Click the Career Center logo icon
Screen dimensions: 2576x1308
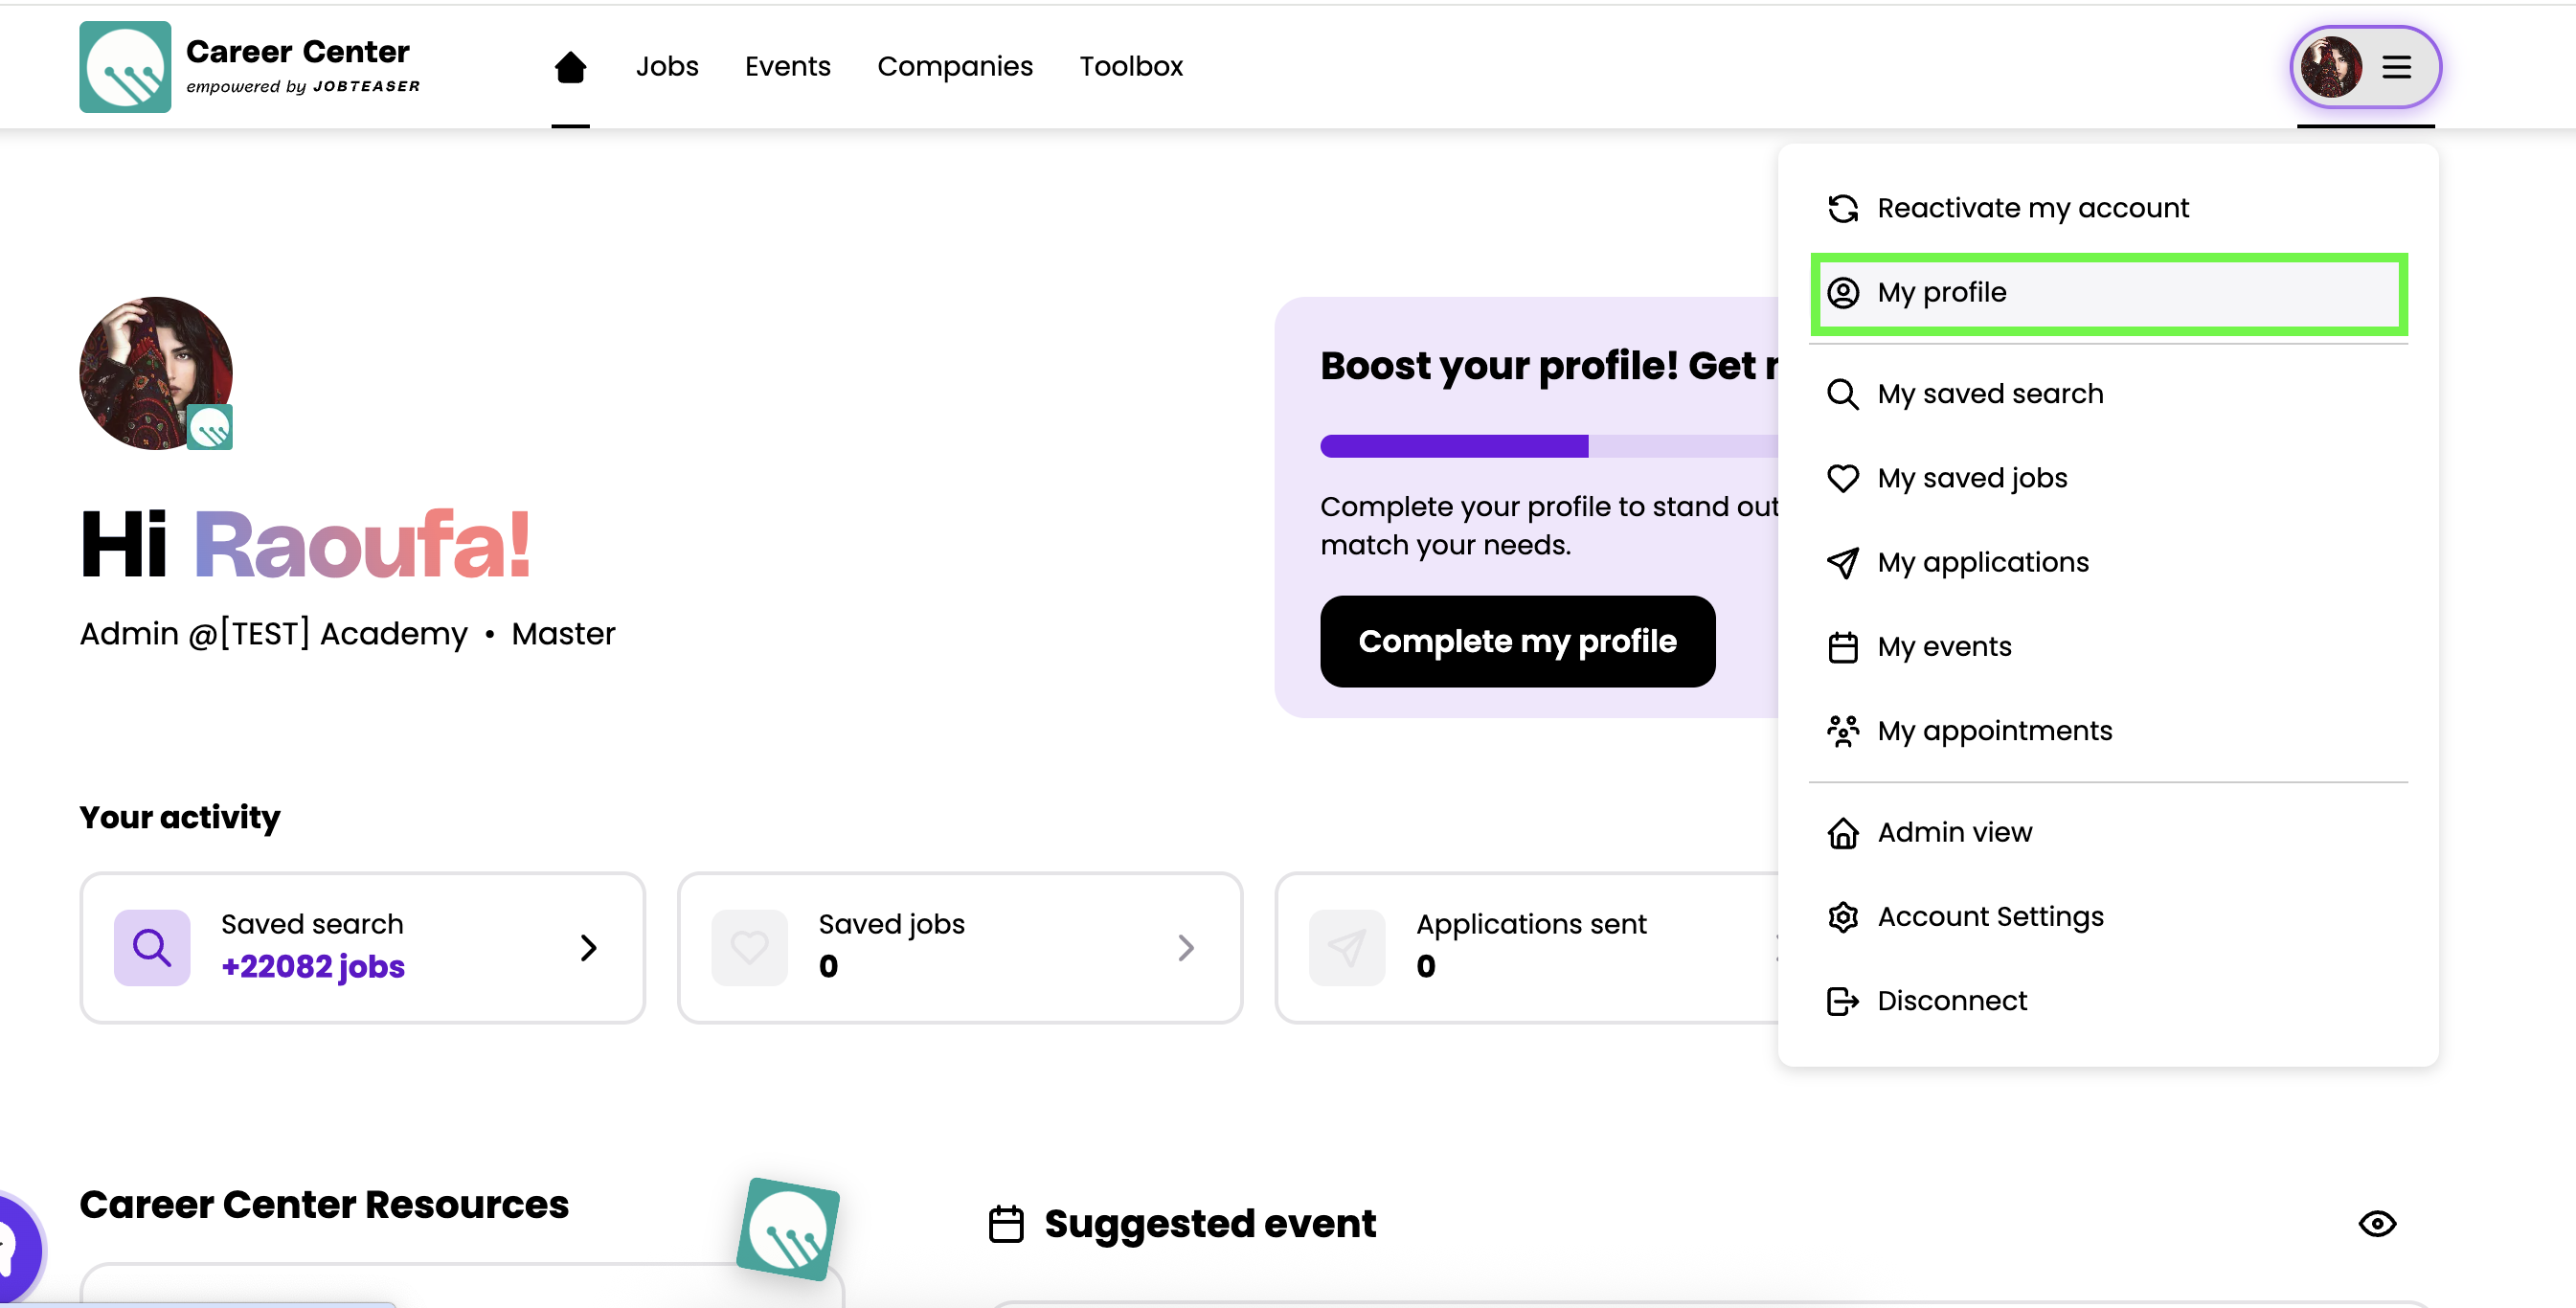[125, 67]
